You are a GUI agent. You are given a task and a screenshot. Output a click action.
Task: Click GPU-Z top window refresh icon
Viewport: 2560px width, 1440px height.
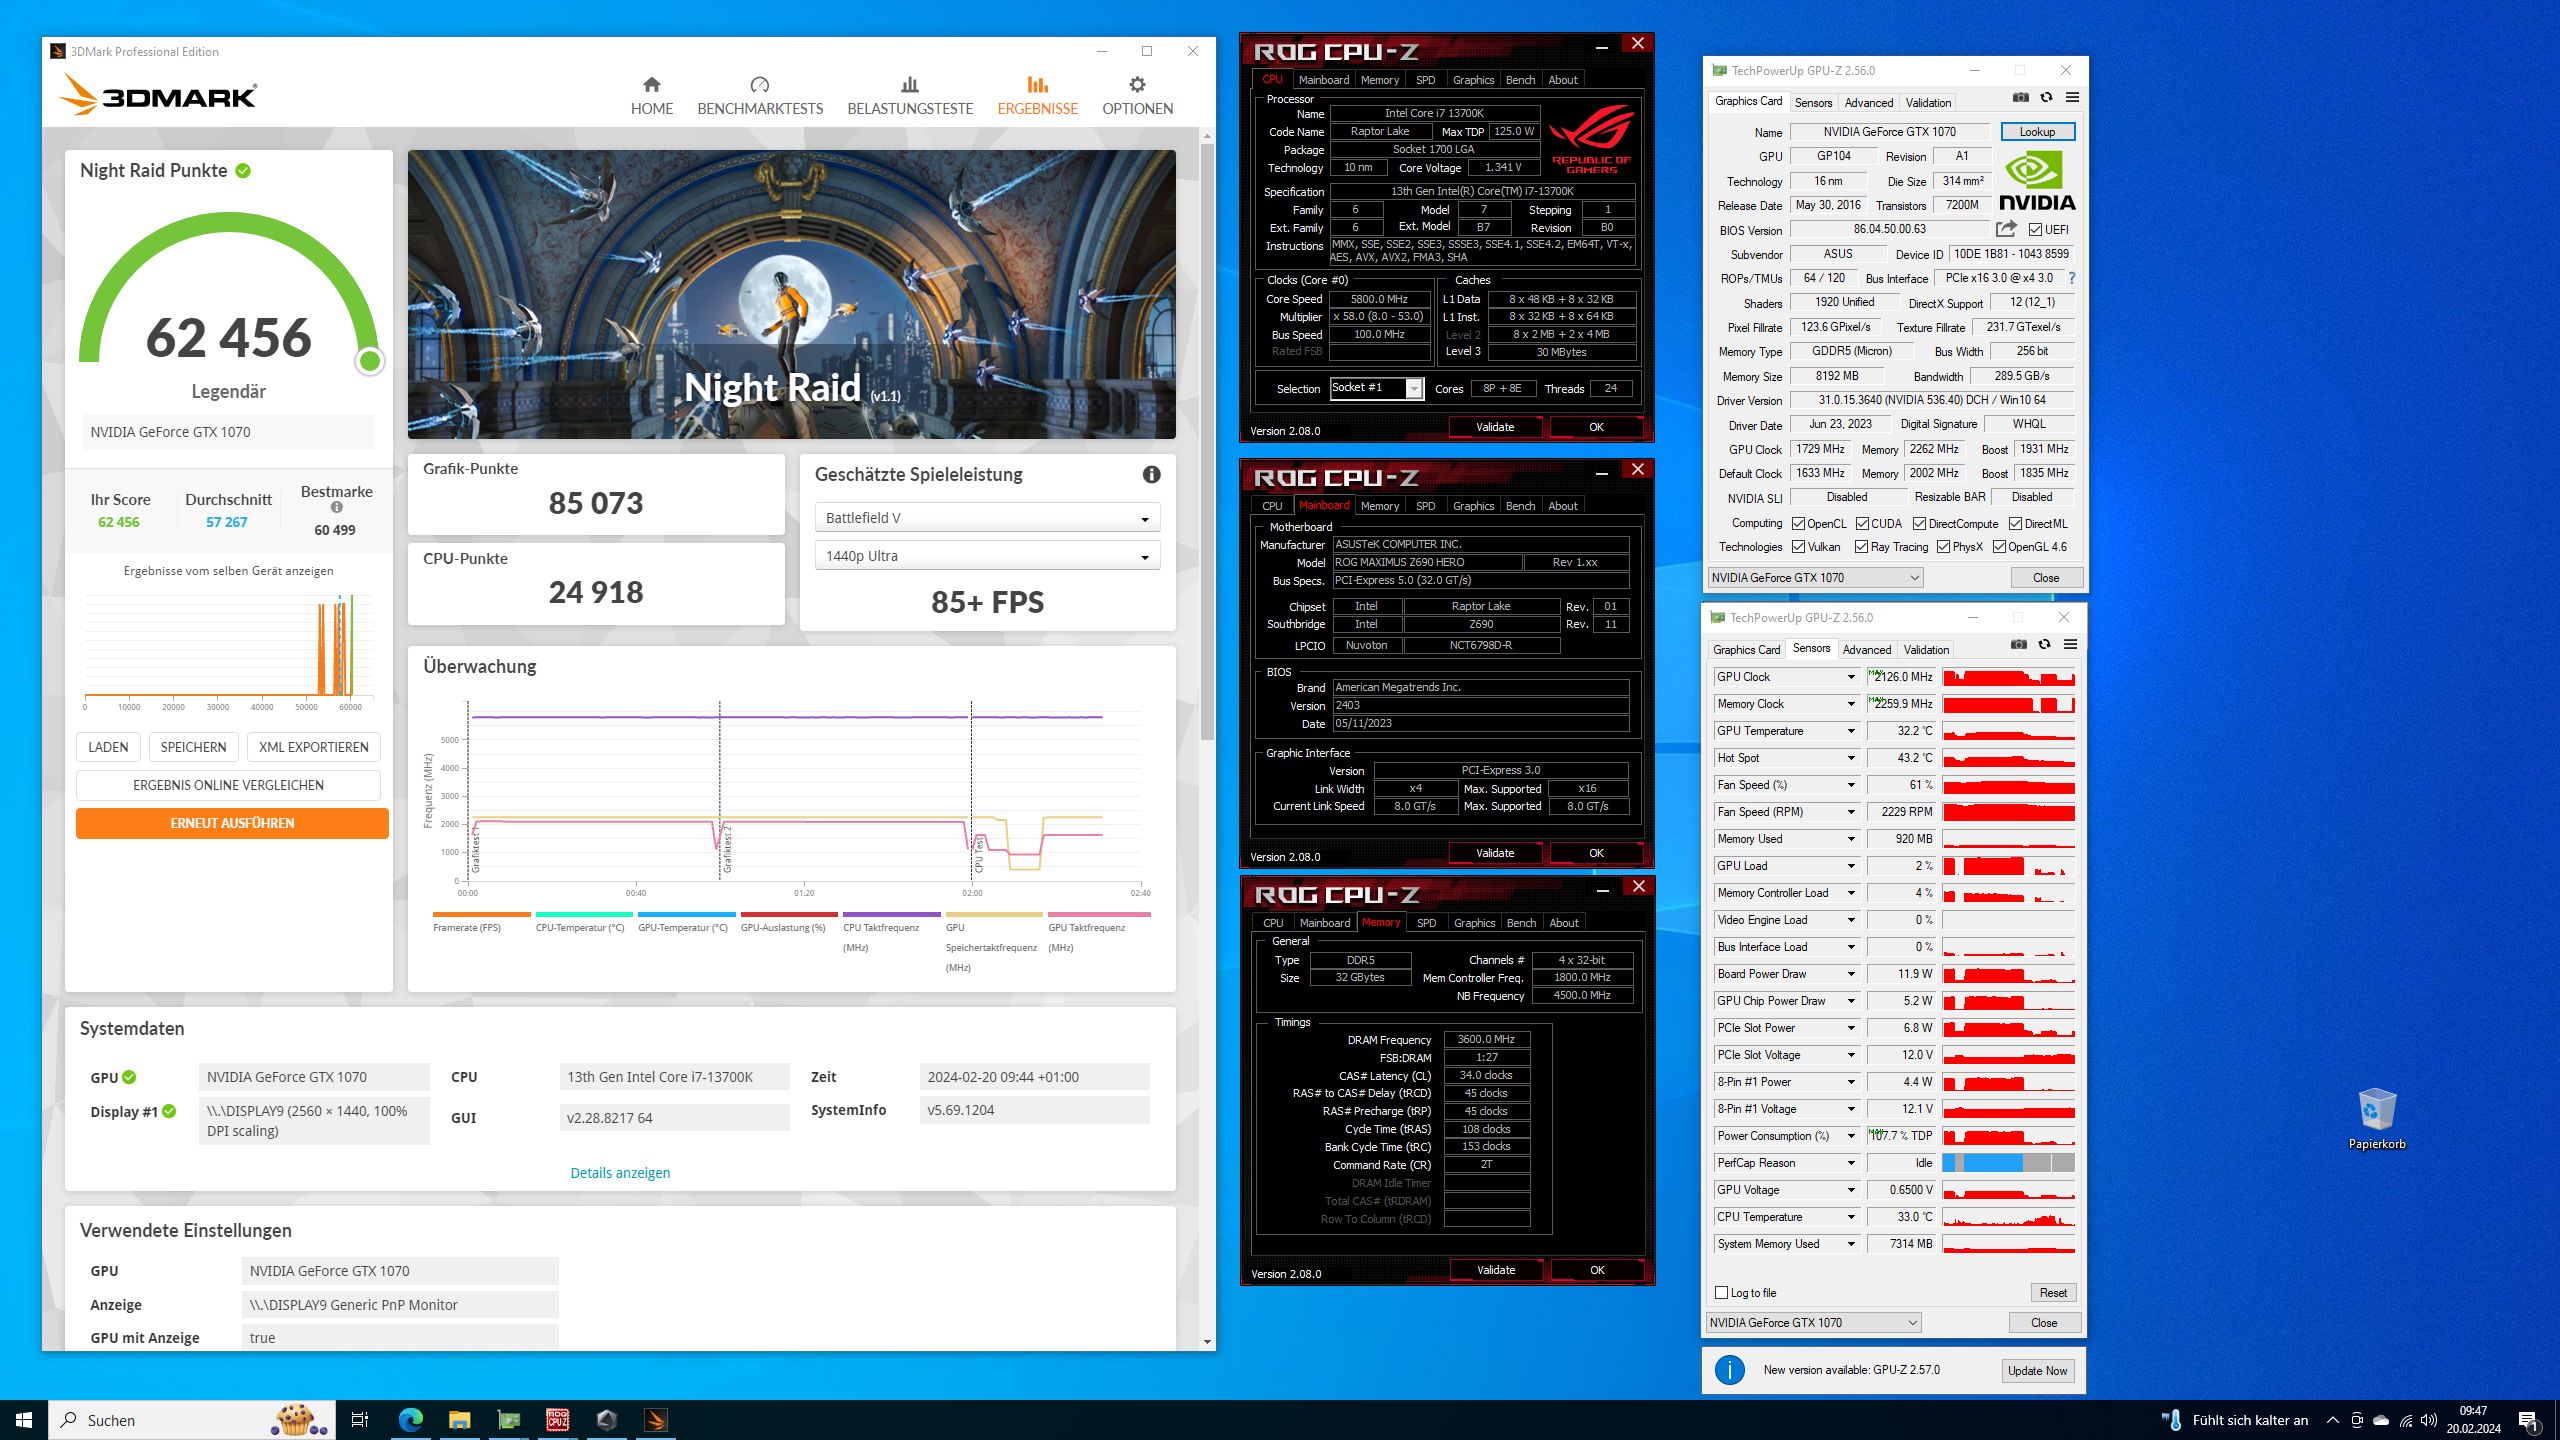(2047, 97)
